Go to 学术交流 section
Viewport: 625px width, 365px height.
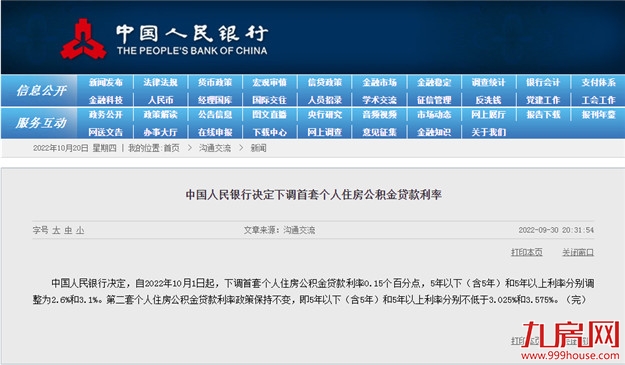pos(379,100)
